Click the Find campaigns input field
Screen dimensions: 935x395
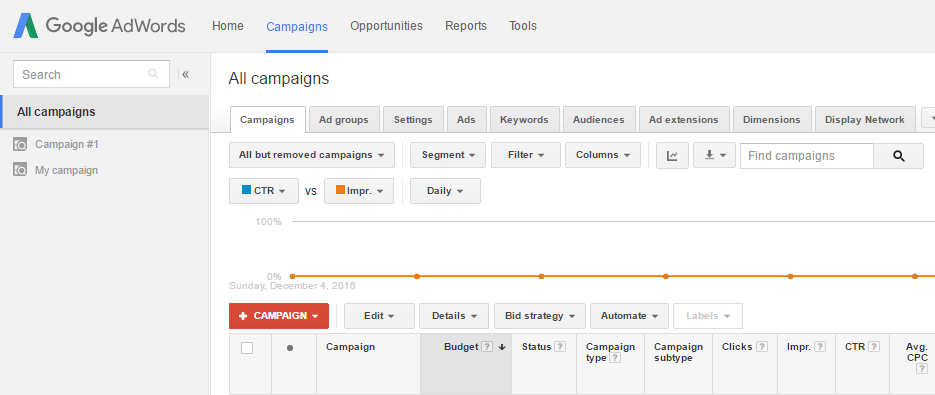[x=807, y=156]
